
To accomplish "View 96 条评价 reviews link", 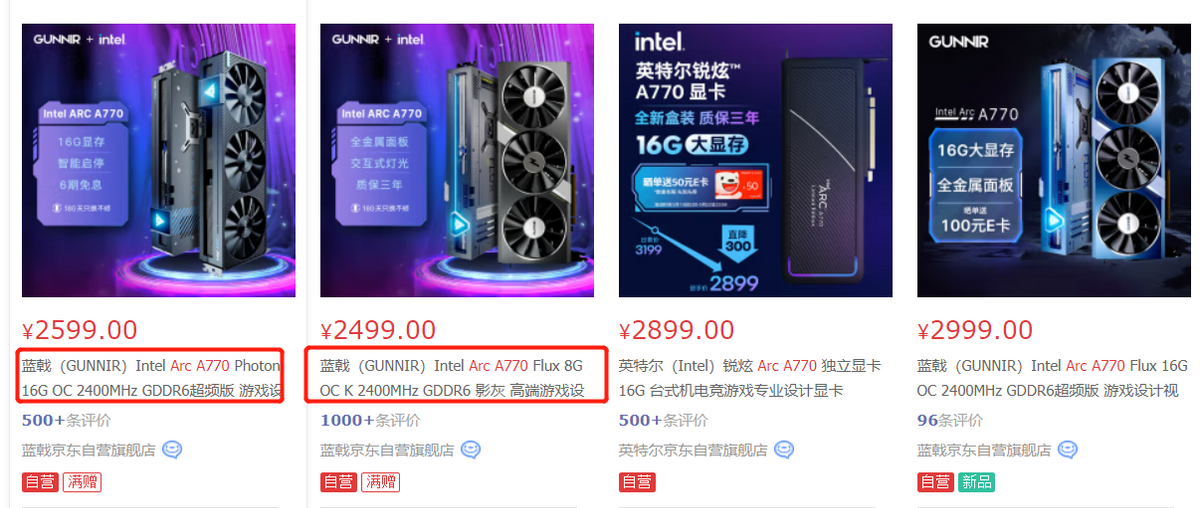I will click(x=950, y=421).
